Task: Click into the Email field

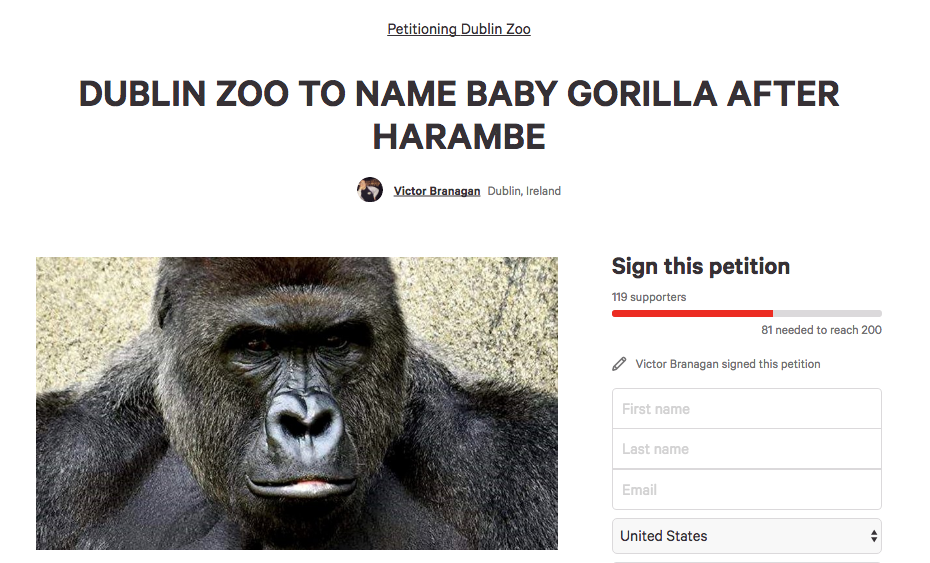Action: pos(746,490)
